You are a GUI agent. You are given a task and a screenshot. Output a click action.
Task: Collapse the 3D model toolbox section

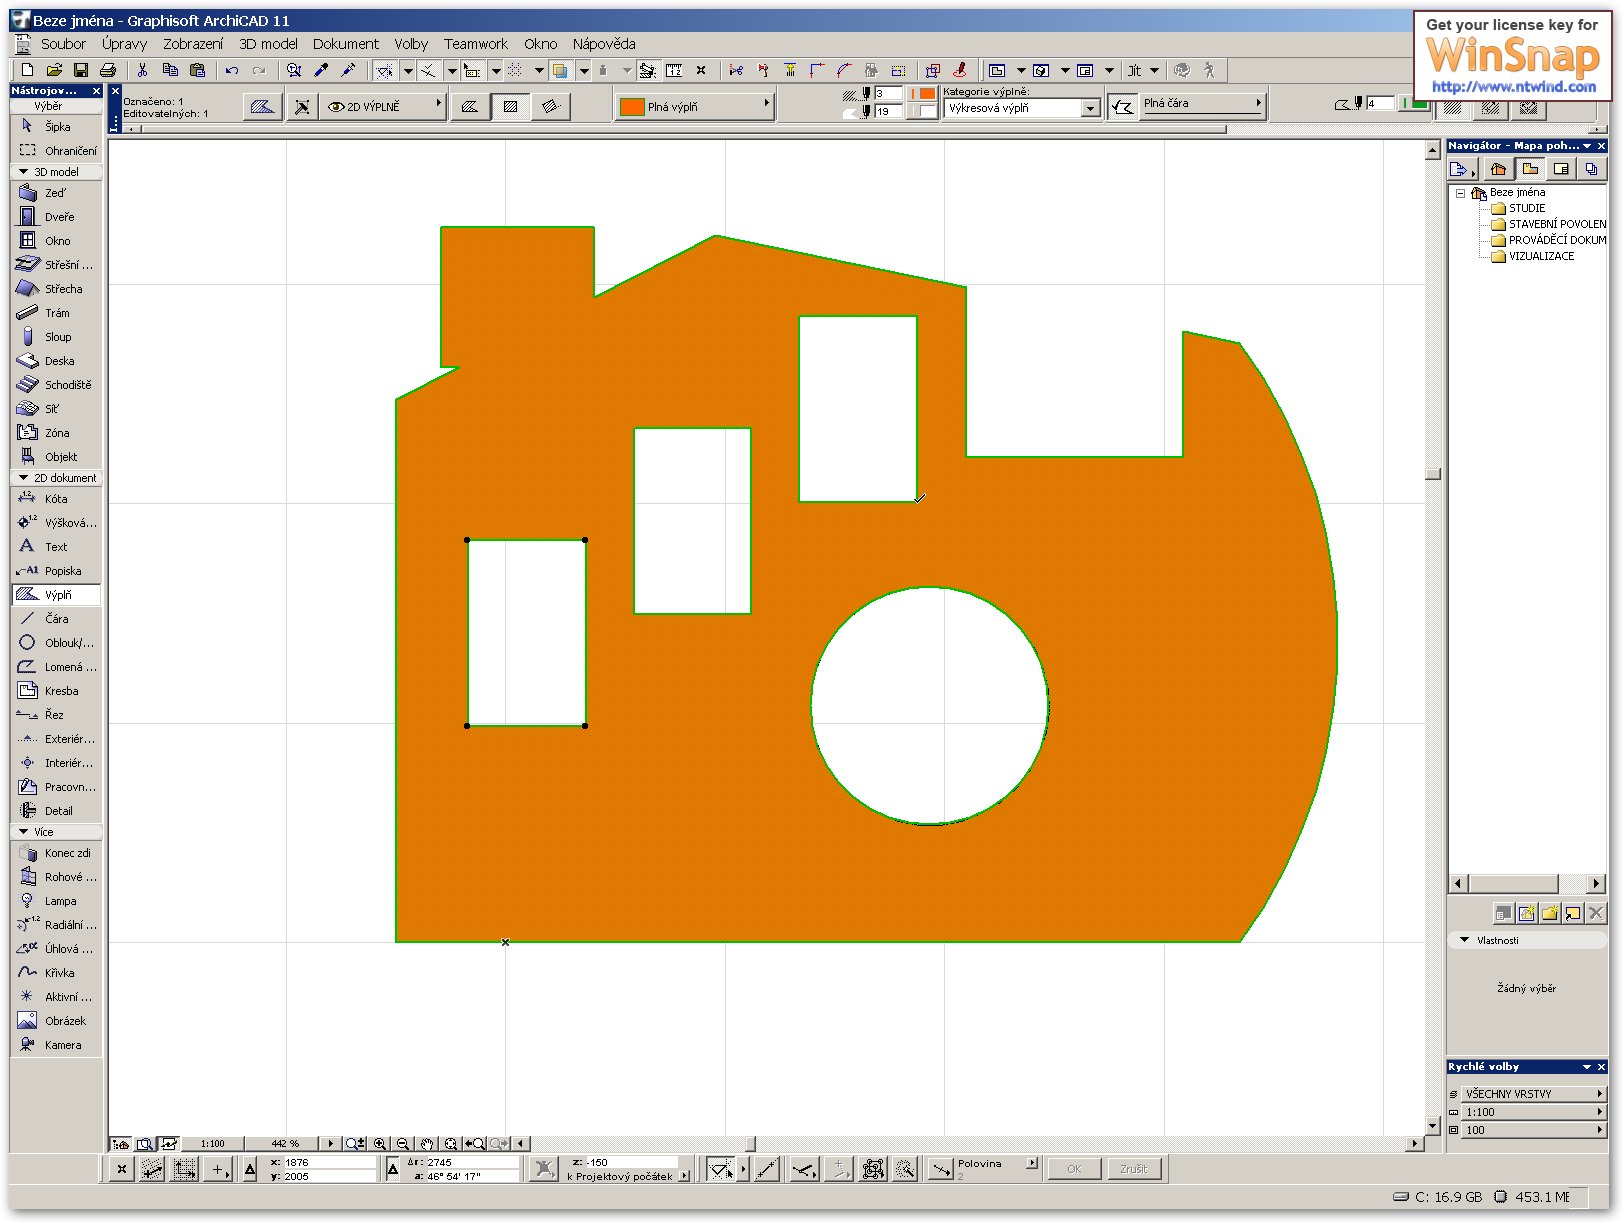point(23,172)
